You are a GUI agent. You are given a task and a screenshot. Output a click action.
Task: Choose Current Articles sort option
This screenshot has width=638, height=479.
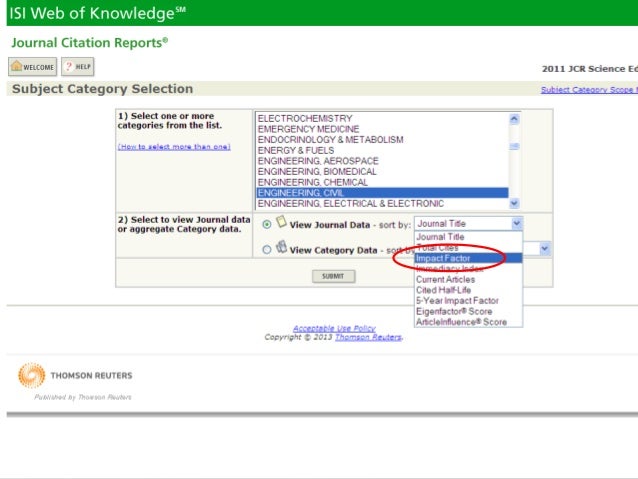[468, 280]
